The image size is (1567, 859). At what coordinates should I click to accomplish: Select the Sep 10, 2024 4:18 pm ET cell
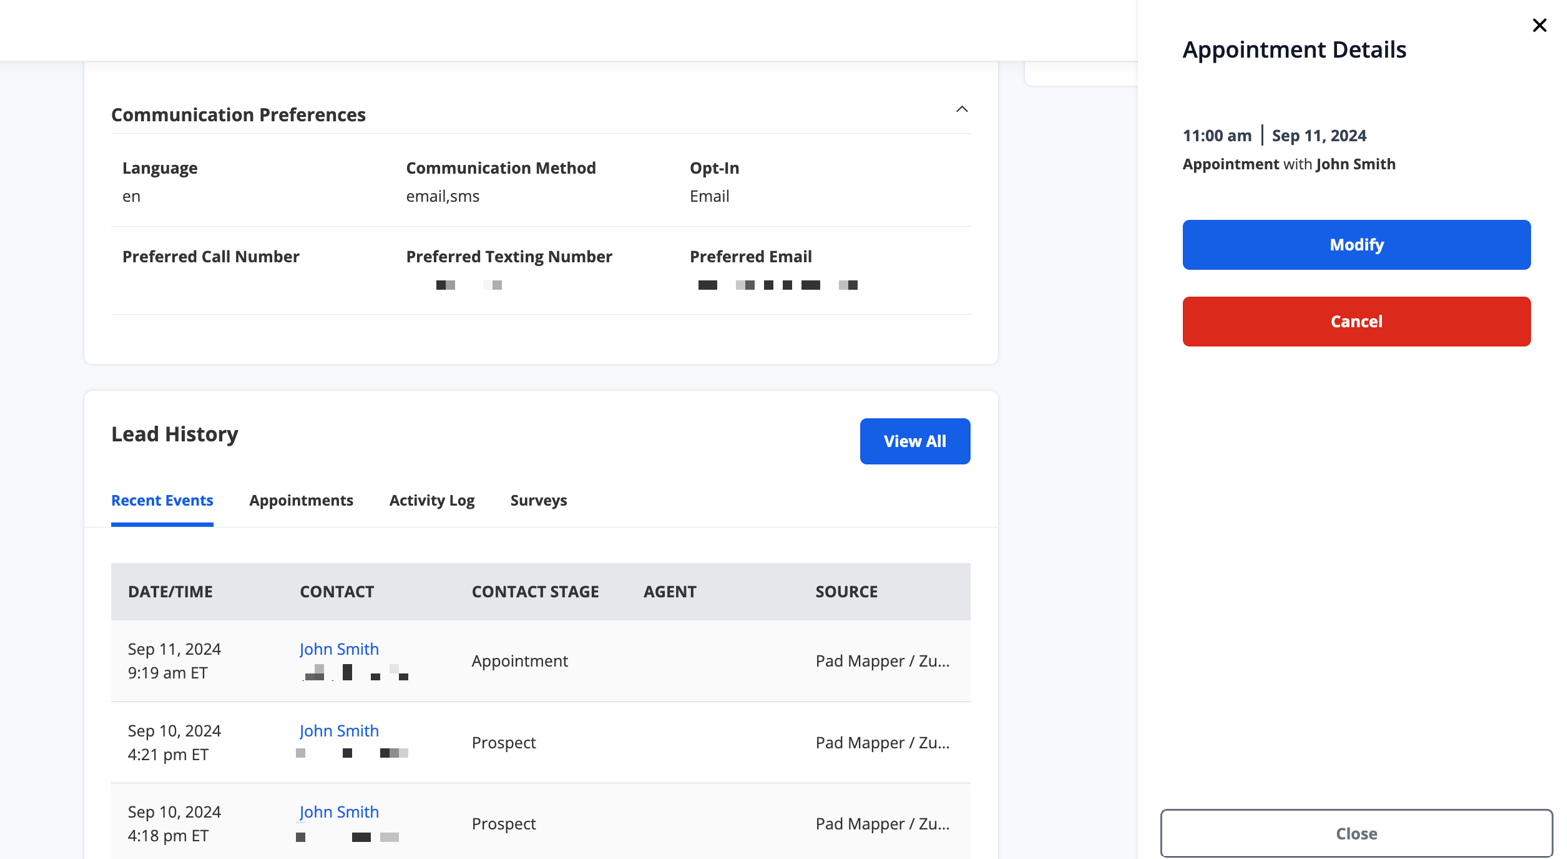pyautogui.click(x=175, y=824)
